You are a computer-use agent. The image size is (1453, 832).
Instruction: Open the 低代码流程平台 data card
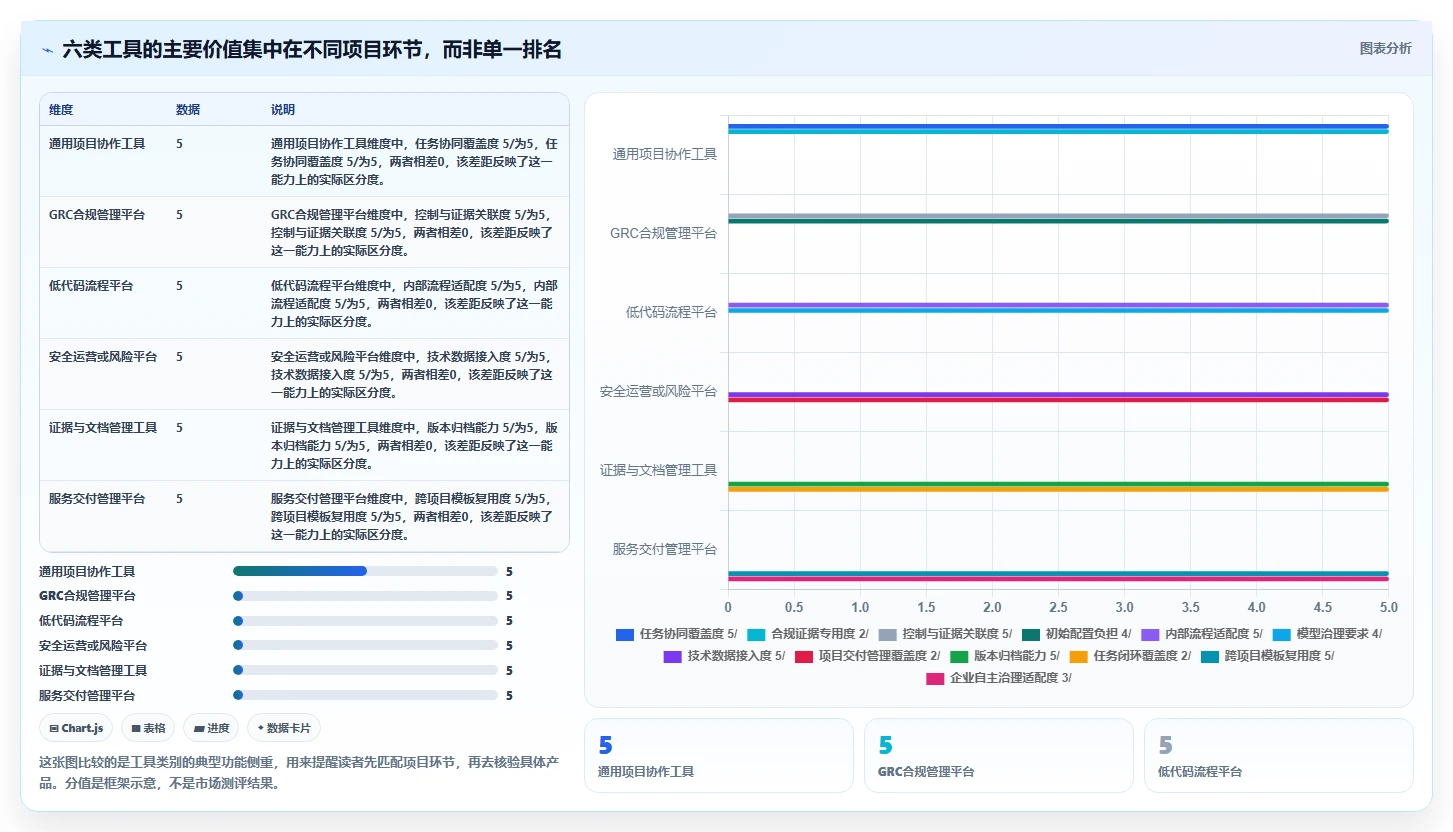1278,755
